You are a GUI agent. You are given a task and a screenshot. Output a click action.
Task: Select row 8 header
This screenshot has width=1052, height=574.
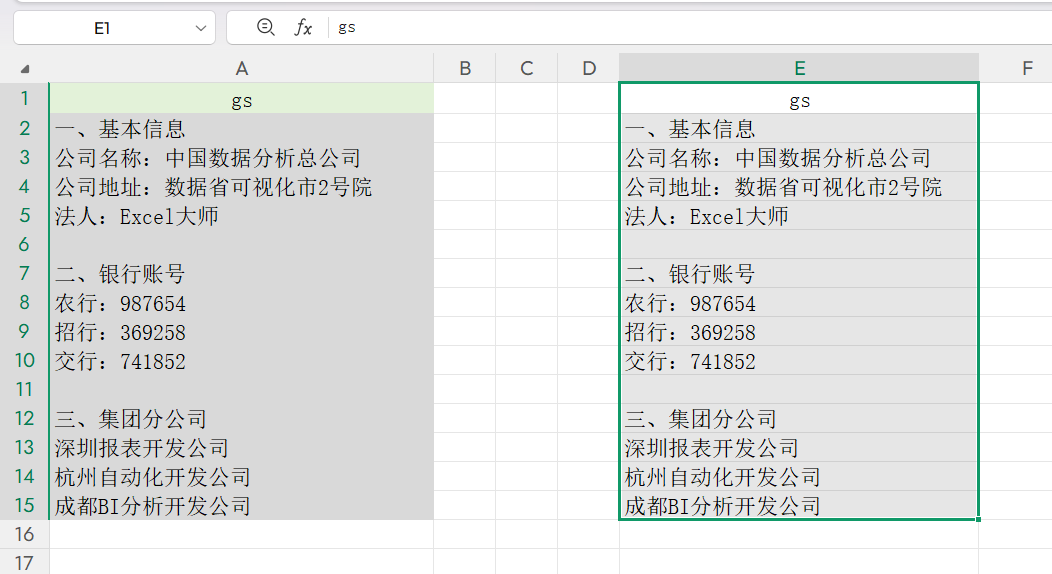pos(24,302)
